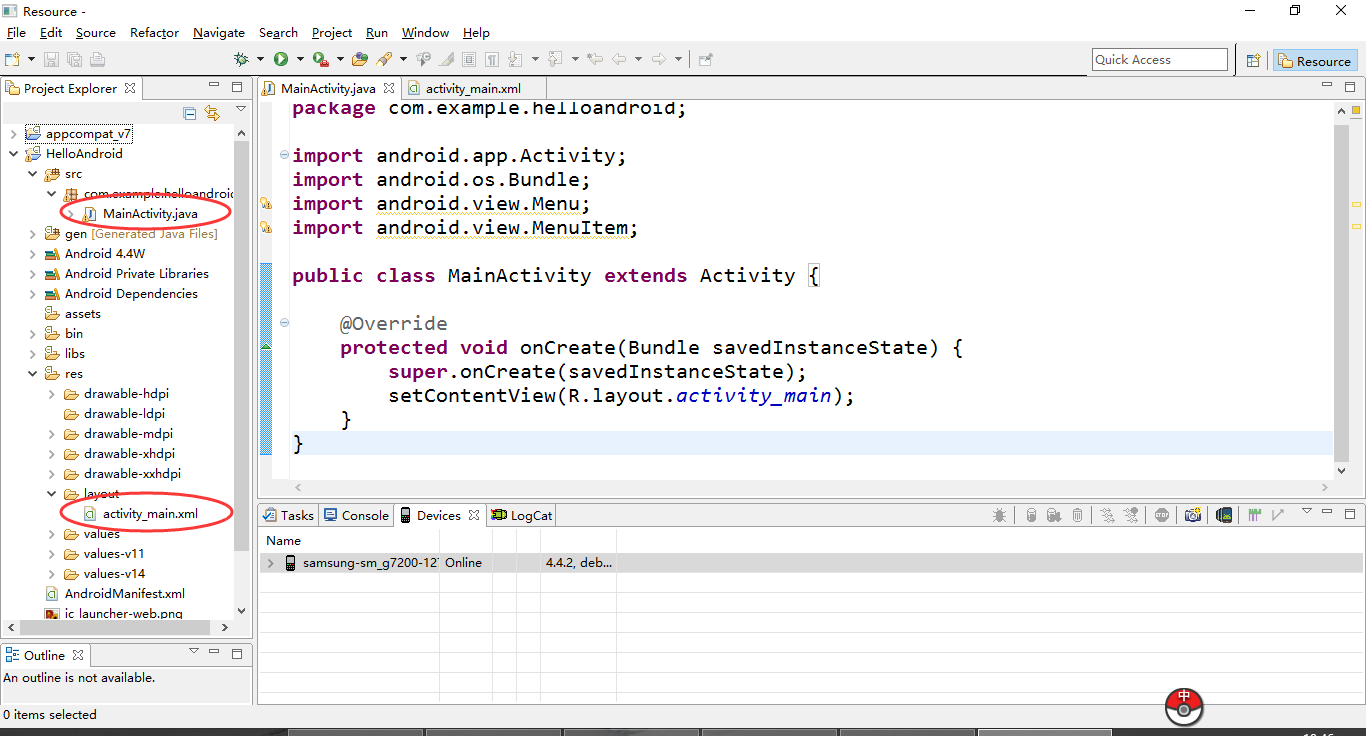Switch to the activity_main.xml editor tab
The width and height of the screenshot is (1366, 736).
[472, 89]
